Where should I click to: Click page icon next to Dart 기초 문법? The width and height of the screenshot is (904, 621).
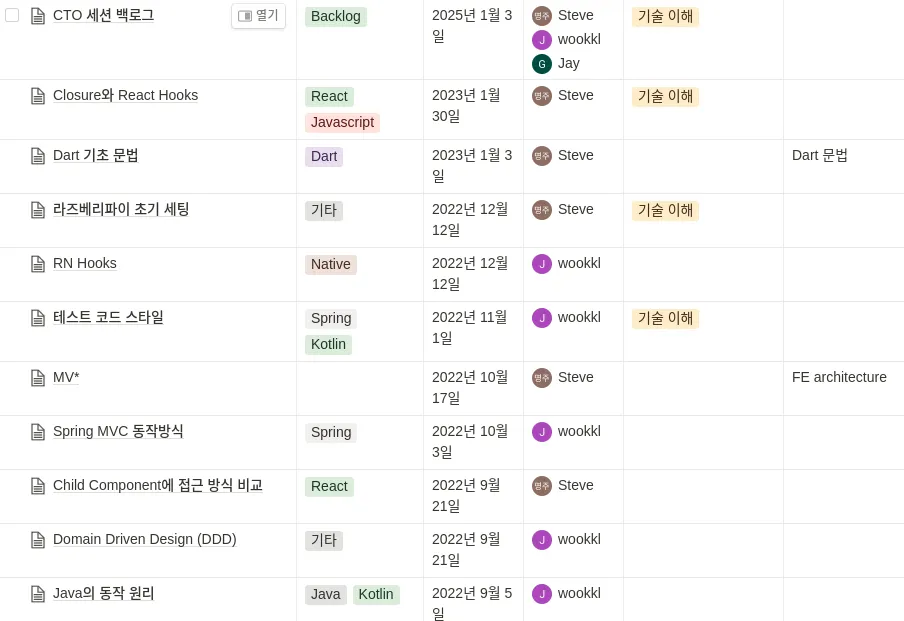pos(38,156)
